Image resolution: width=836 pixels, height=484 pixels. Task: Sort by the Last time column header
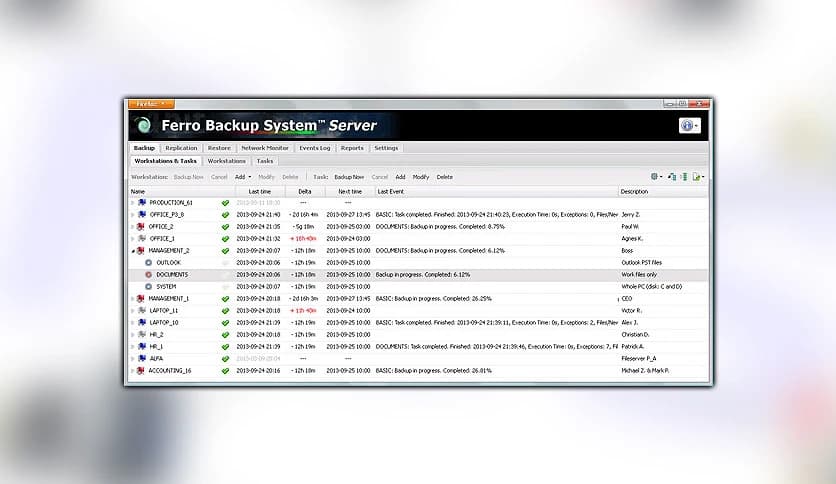coord(260,191)
